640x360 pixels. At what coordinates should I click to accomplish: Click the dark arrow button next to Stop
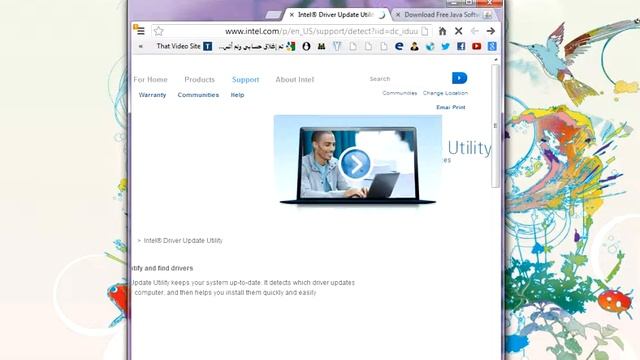pos(491,31)
